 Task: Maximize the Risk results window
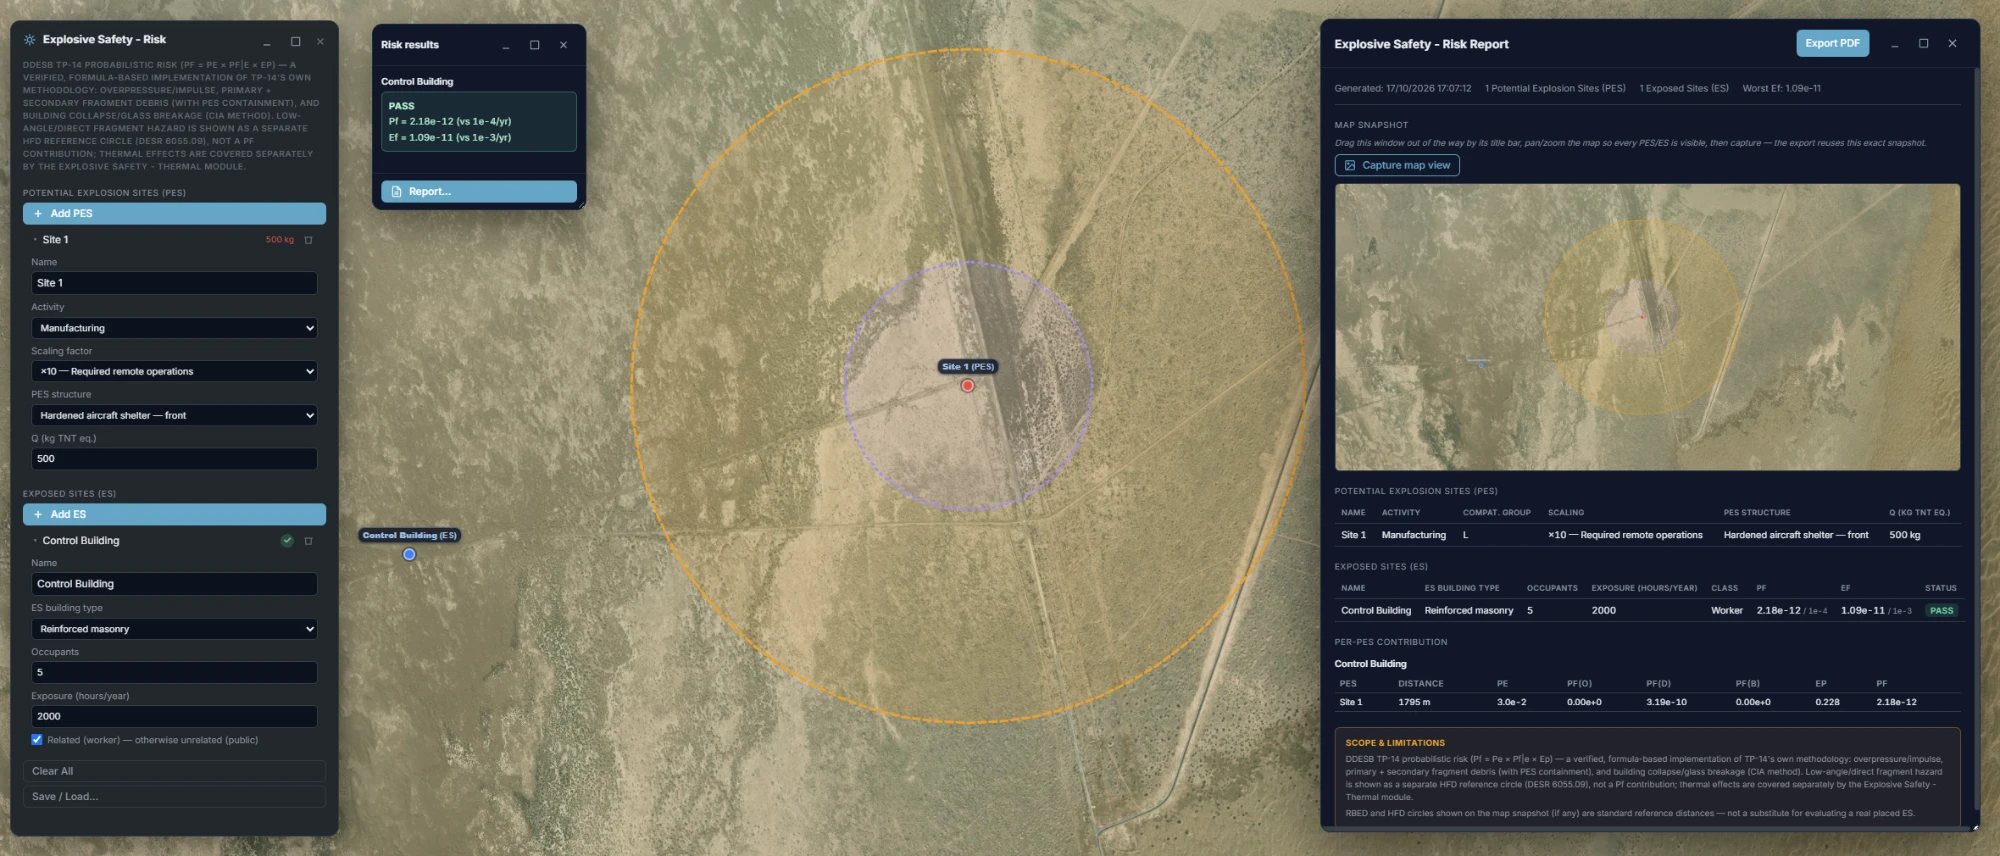pyautogui.click(x=534, y=45)
